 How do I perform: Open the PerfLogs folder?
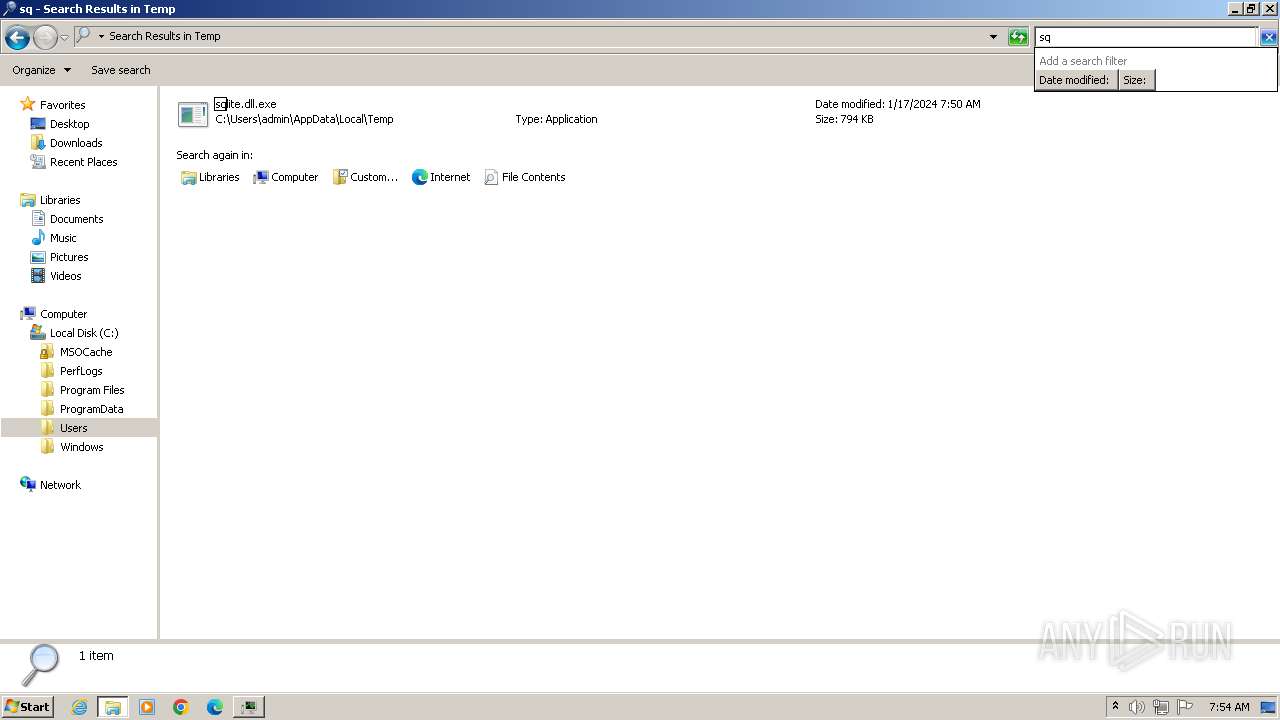point(81,371)
